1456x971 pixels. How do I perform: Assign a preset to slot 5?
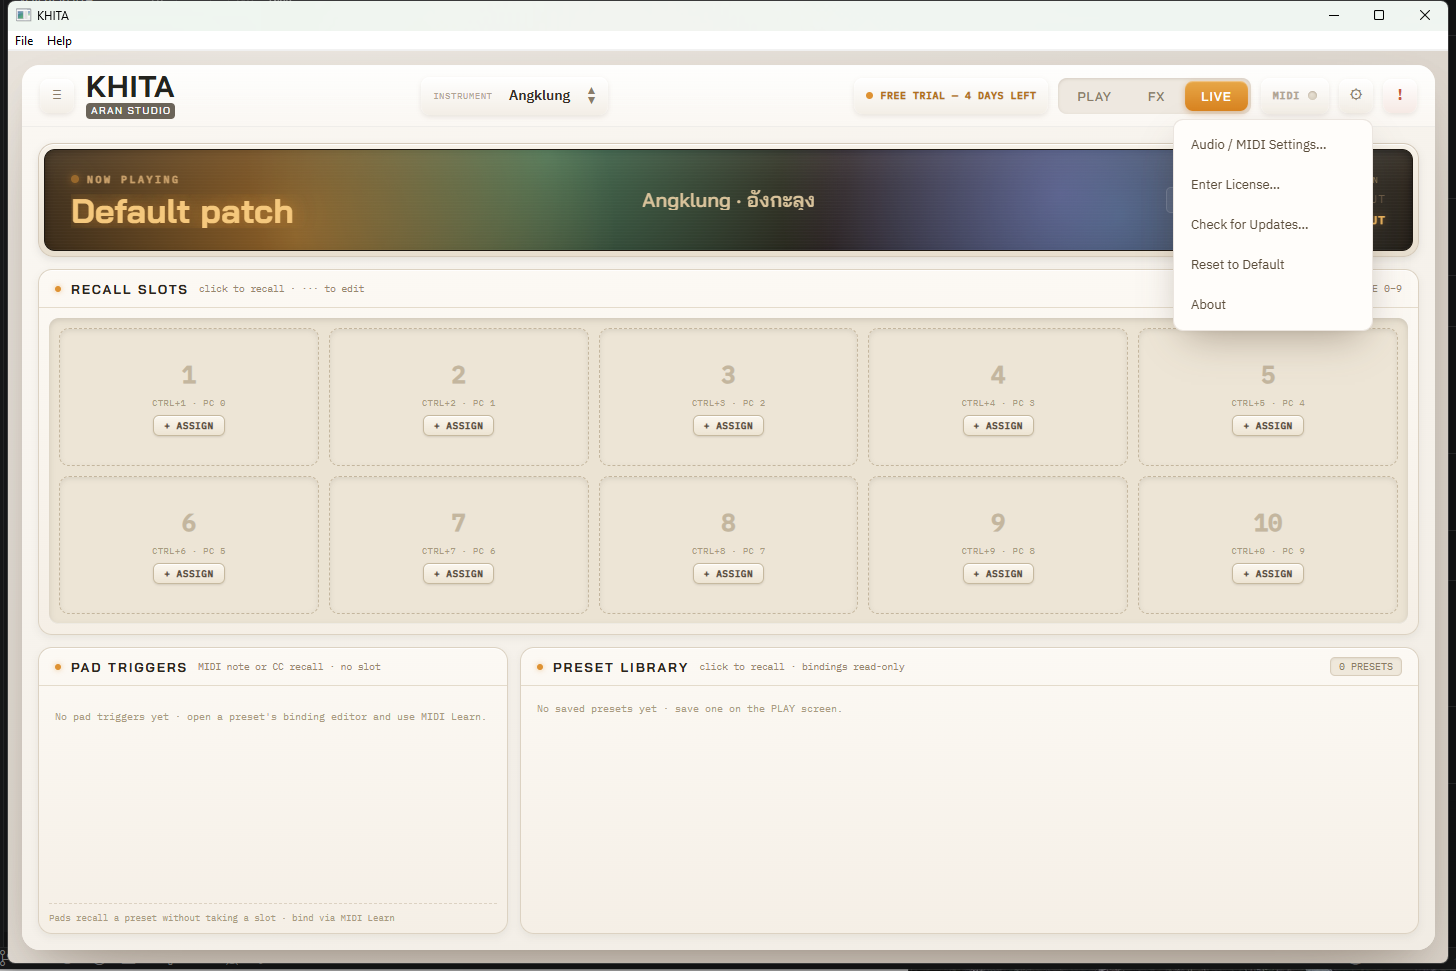pyautogui.click(x=1268, y=426)
